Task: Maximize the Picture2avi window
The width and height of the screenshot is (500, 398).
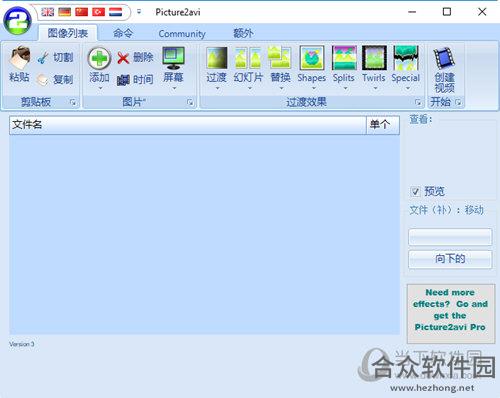Action: [447, 12]
